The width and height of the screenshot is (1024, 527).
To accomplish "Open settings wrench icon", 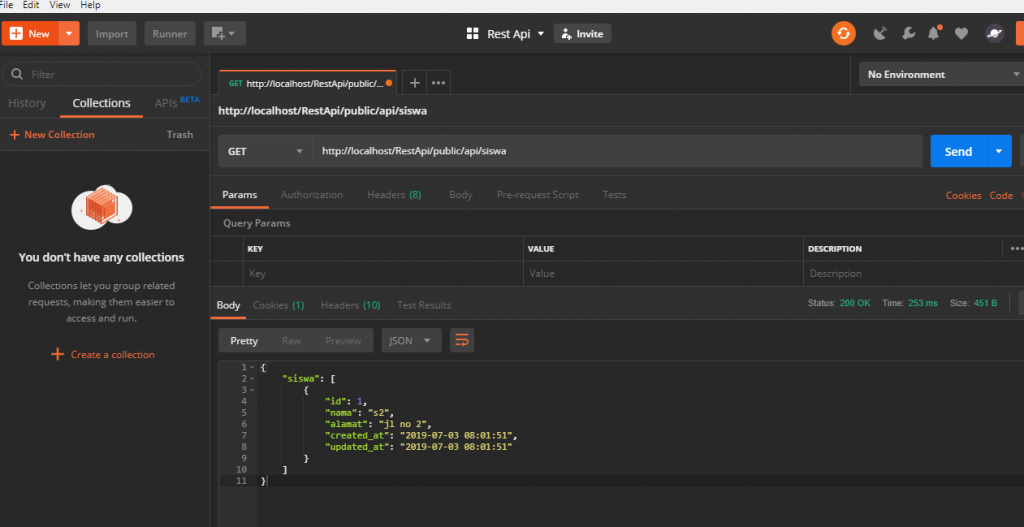I will [907, 34].
